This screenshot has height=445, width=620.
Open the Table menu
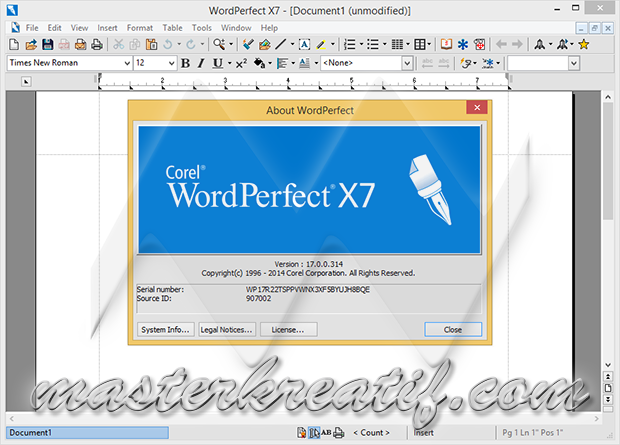tap(172, 28)
